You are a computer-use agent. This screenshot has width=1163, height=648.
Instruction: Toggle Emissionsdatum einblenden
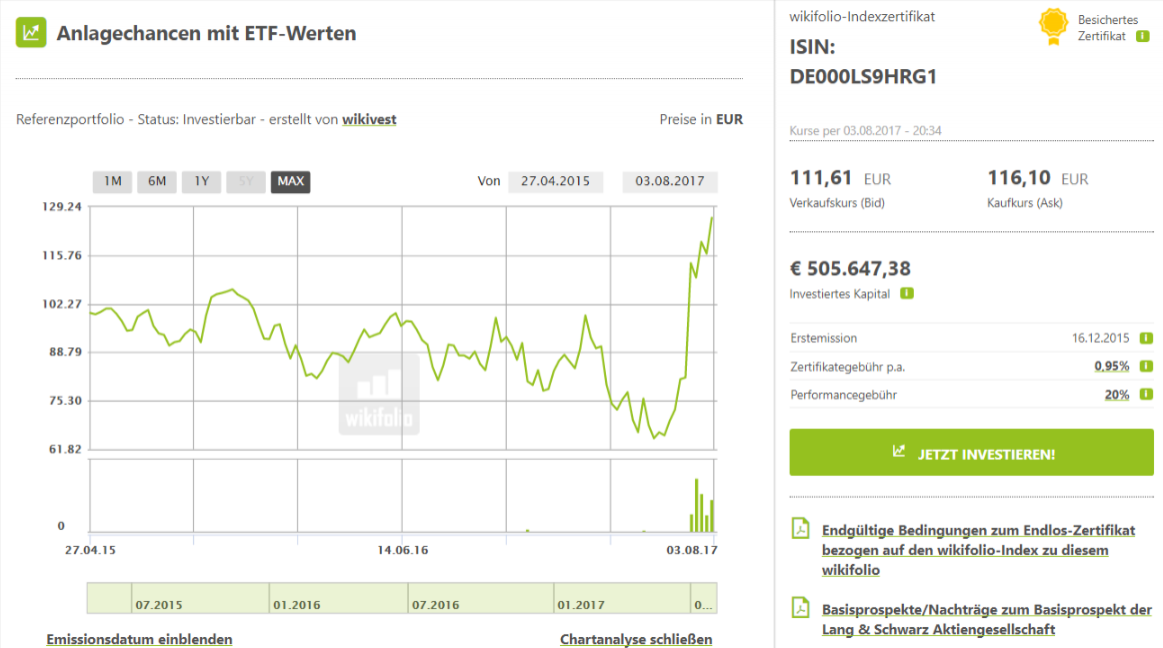(139, 639)
